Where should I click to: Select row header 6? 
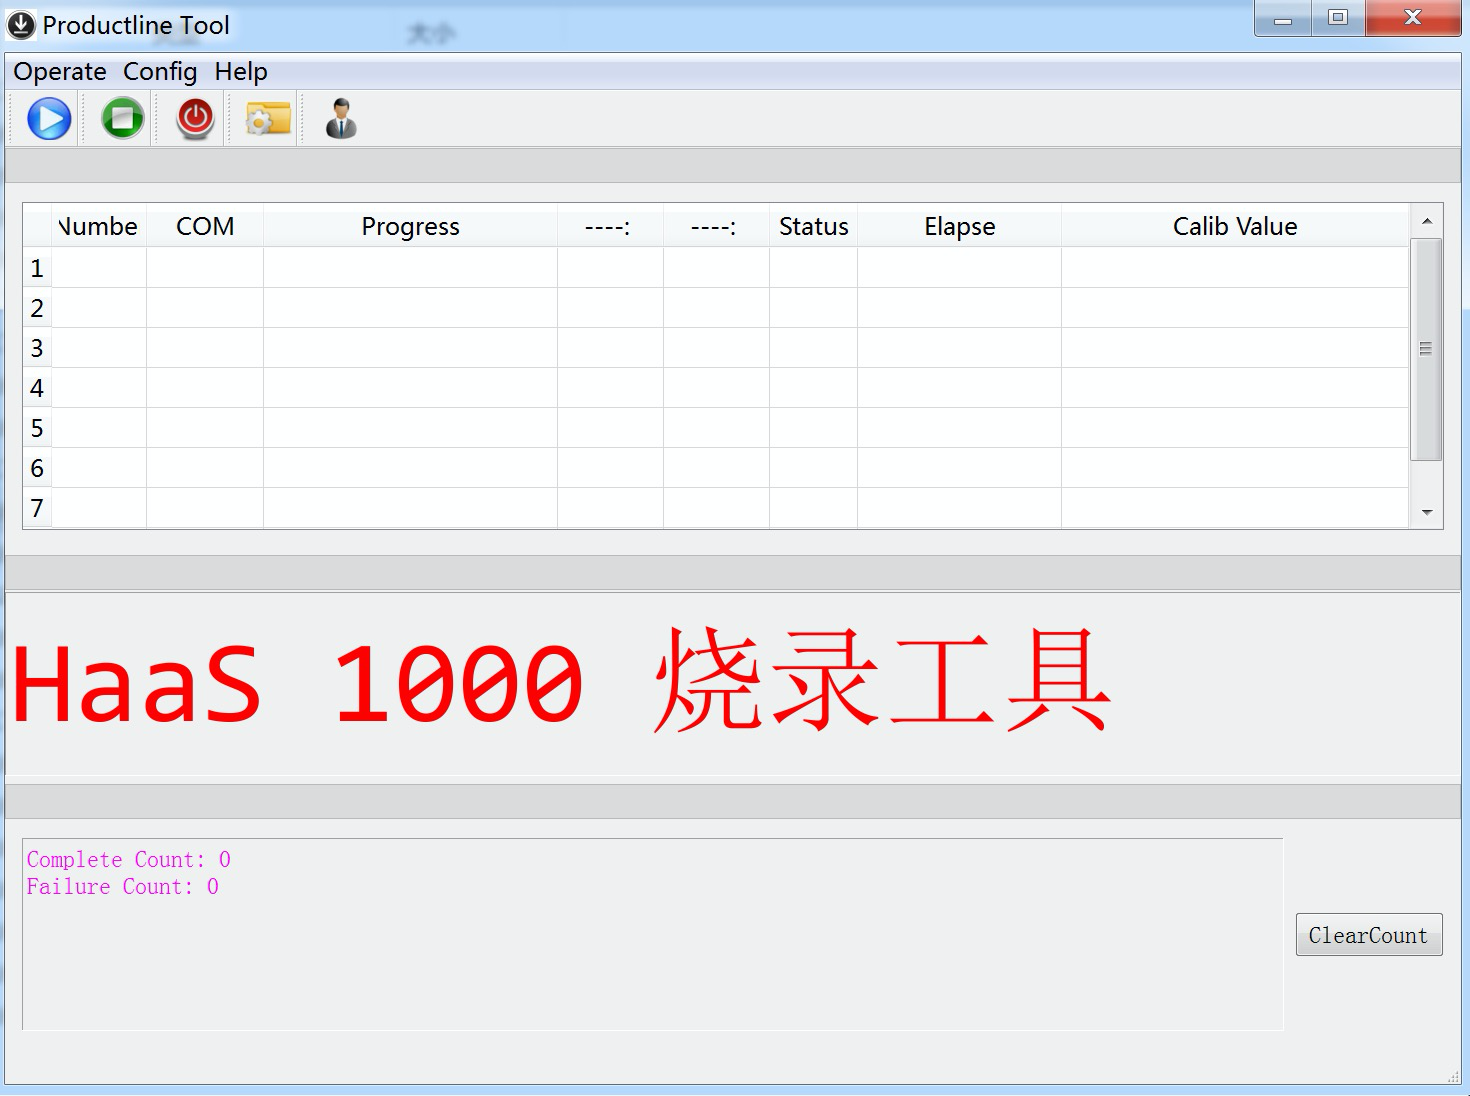pyautogui.click(x=37, y=468)
